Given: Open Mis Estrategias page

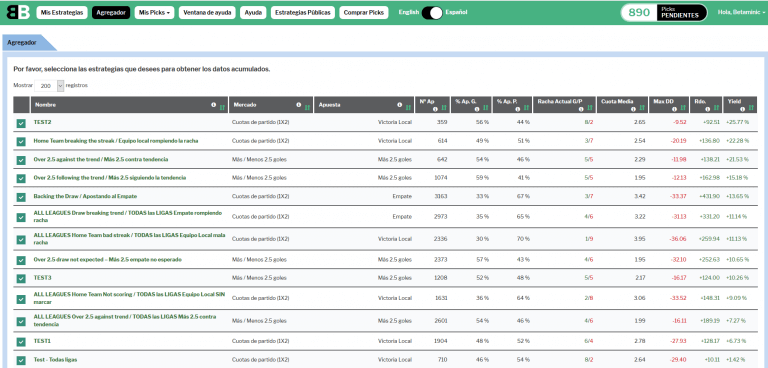Looking at the screenshot, I should point(62,13).
